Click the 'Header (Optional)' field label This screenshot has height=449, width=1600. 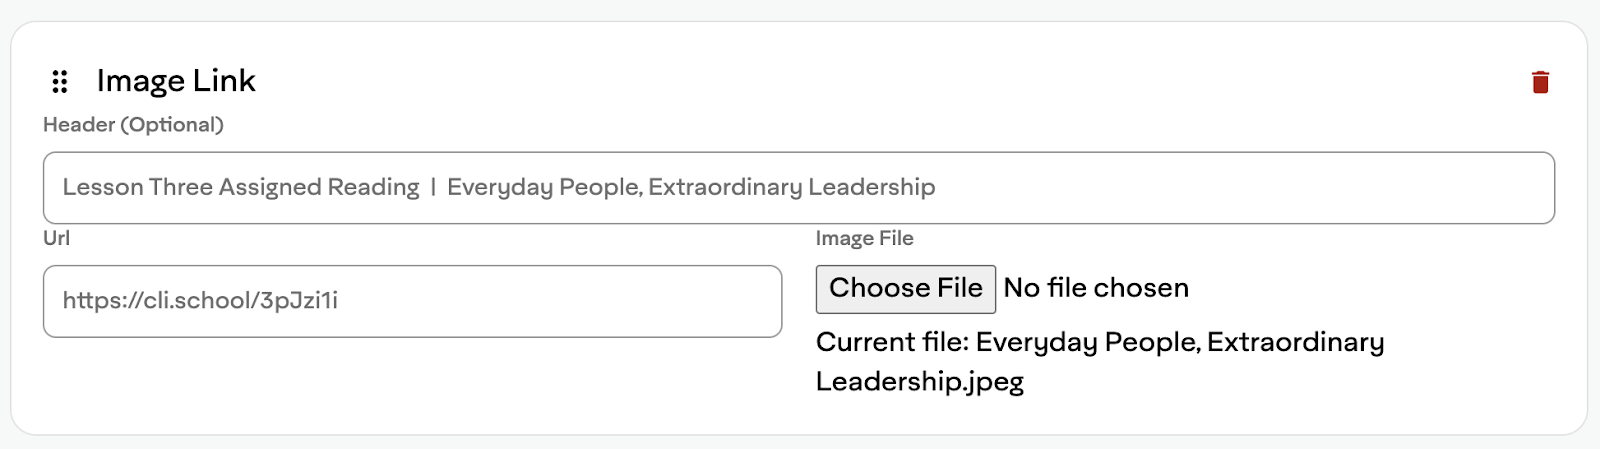pyautogui.click(x=133, y=125)
